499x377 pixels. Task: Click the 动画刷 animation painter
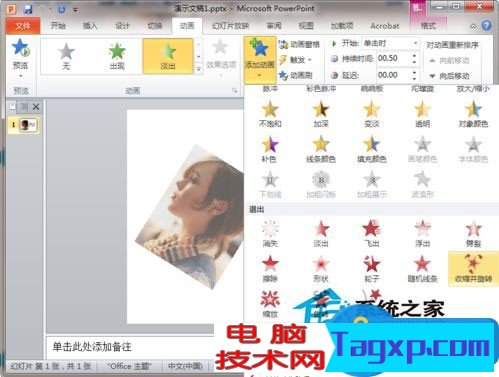[296, 75]
